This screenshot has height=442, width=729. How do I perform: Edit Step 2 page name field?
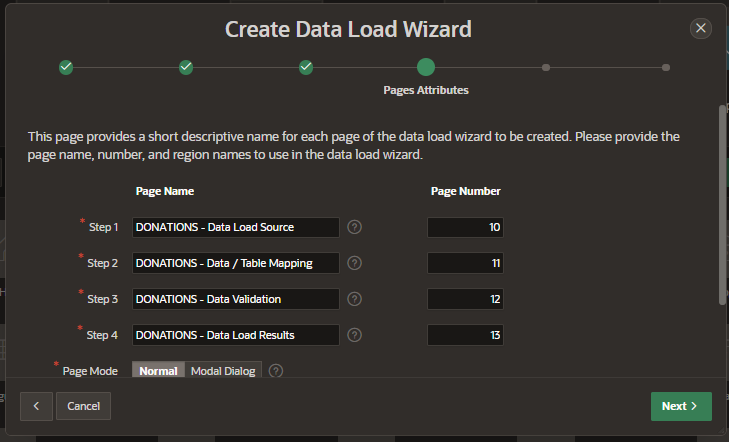(236, 263)
